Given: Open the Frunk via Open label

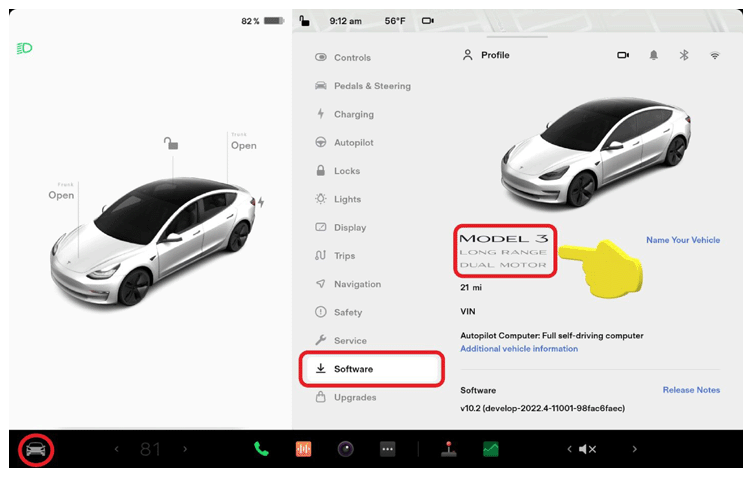Looking at the screenshot, I should click(61, 195).
